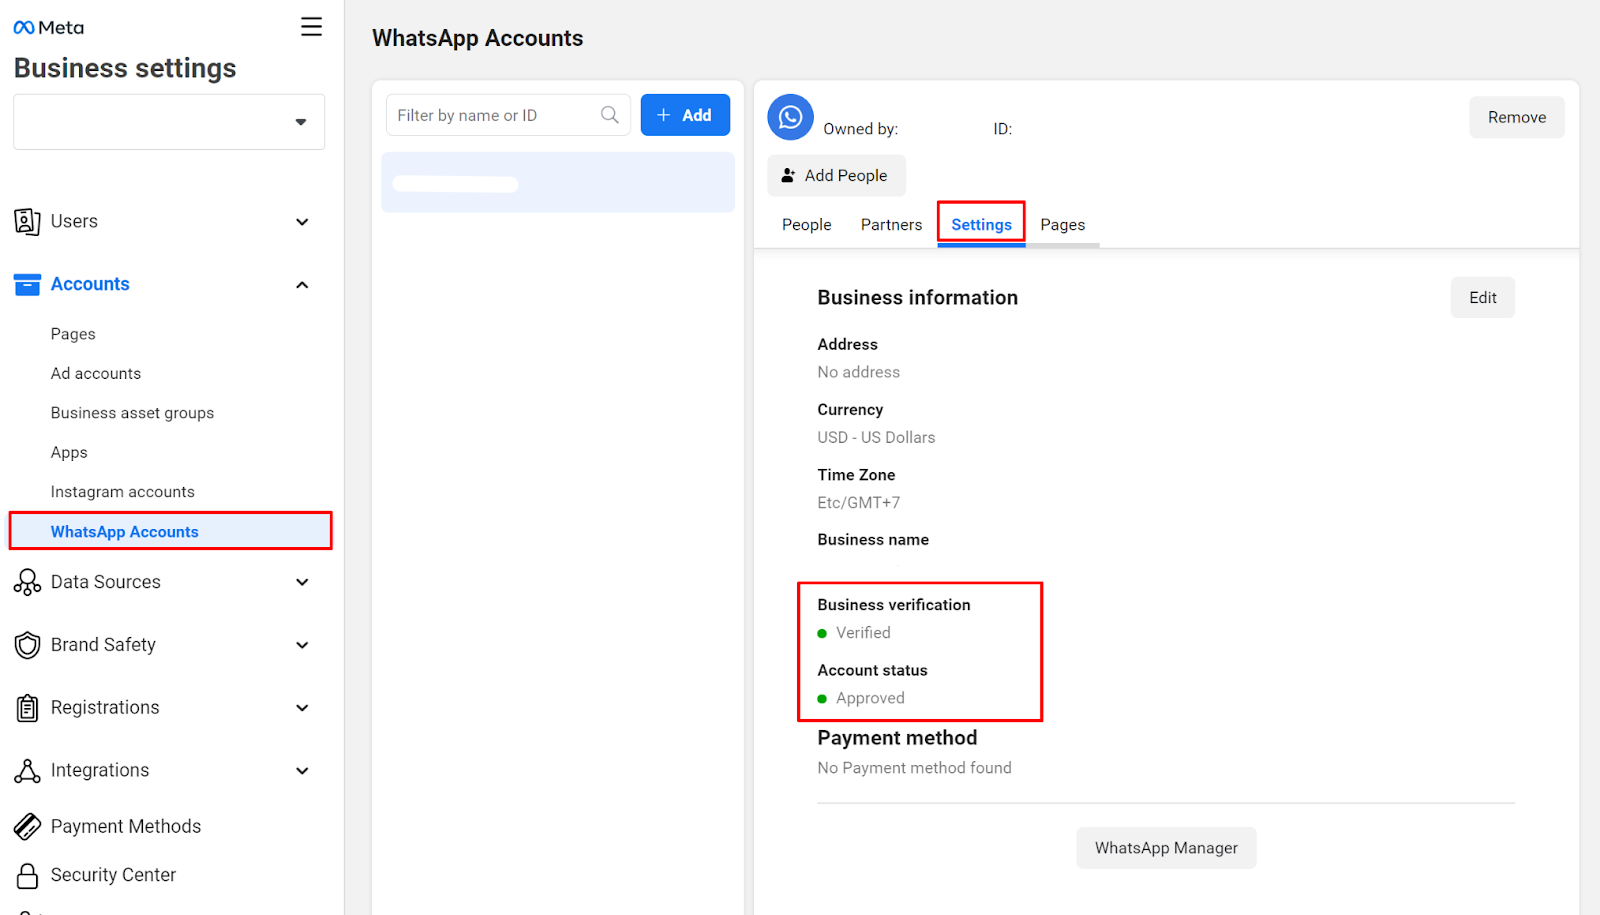Switch to the Settings tab

click(x=981, y=225)
